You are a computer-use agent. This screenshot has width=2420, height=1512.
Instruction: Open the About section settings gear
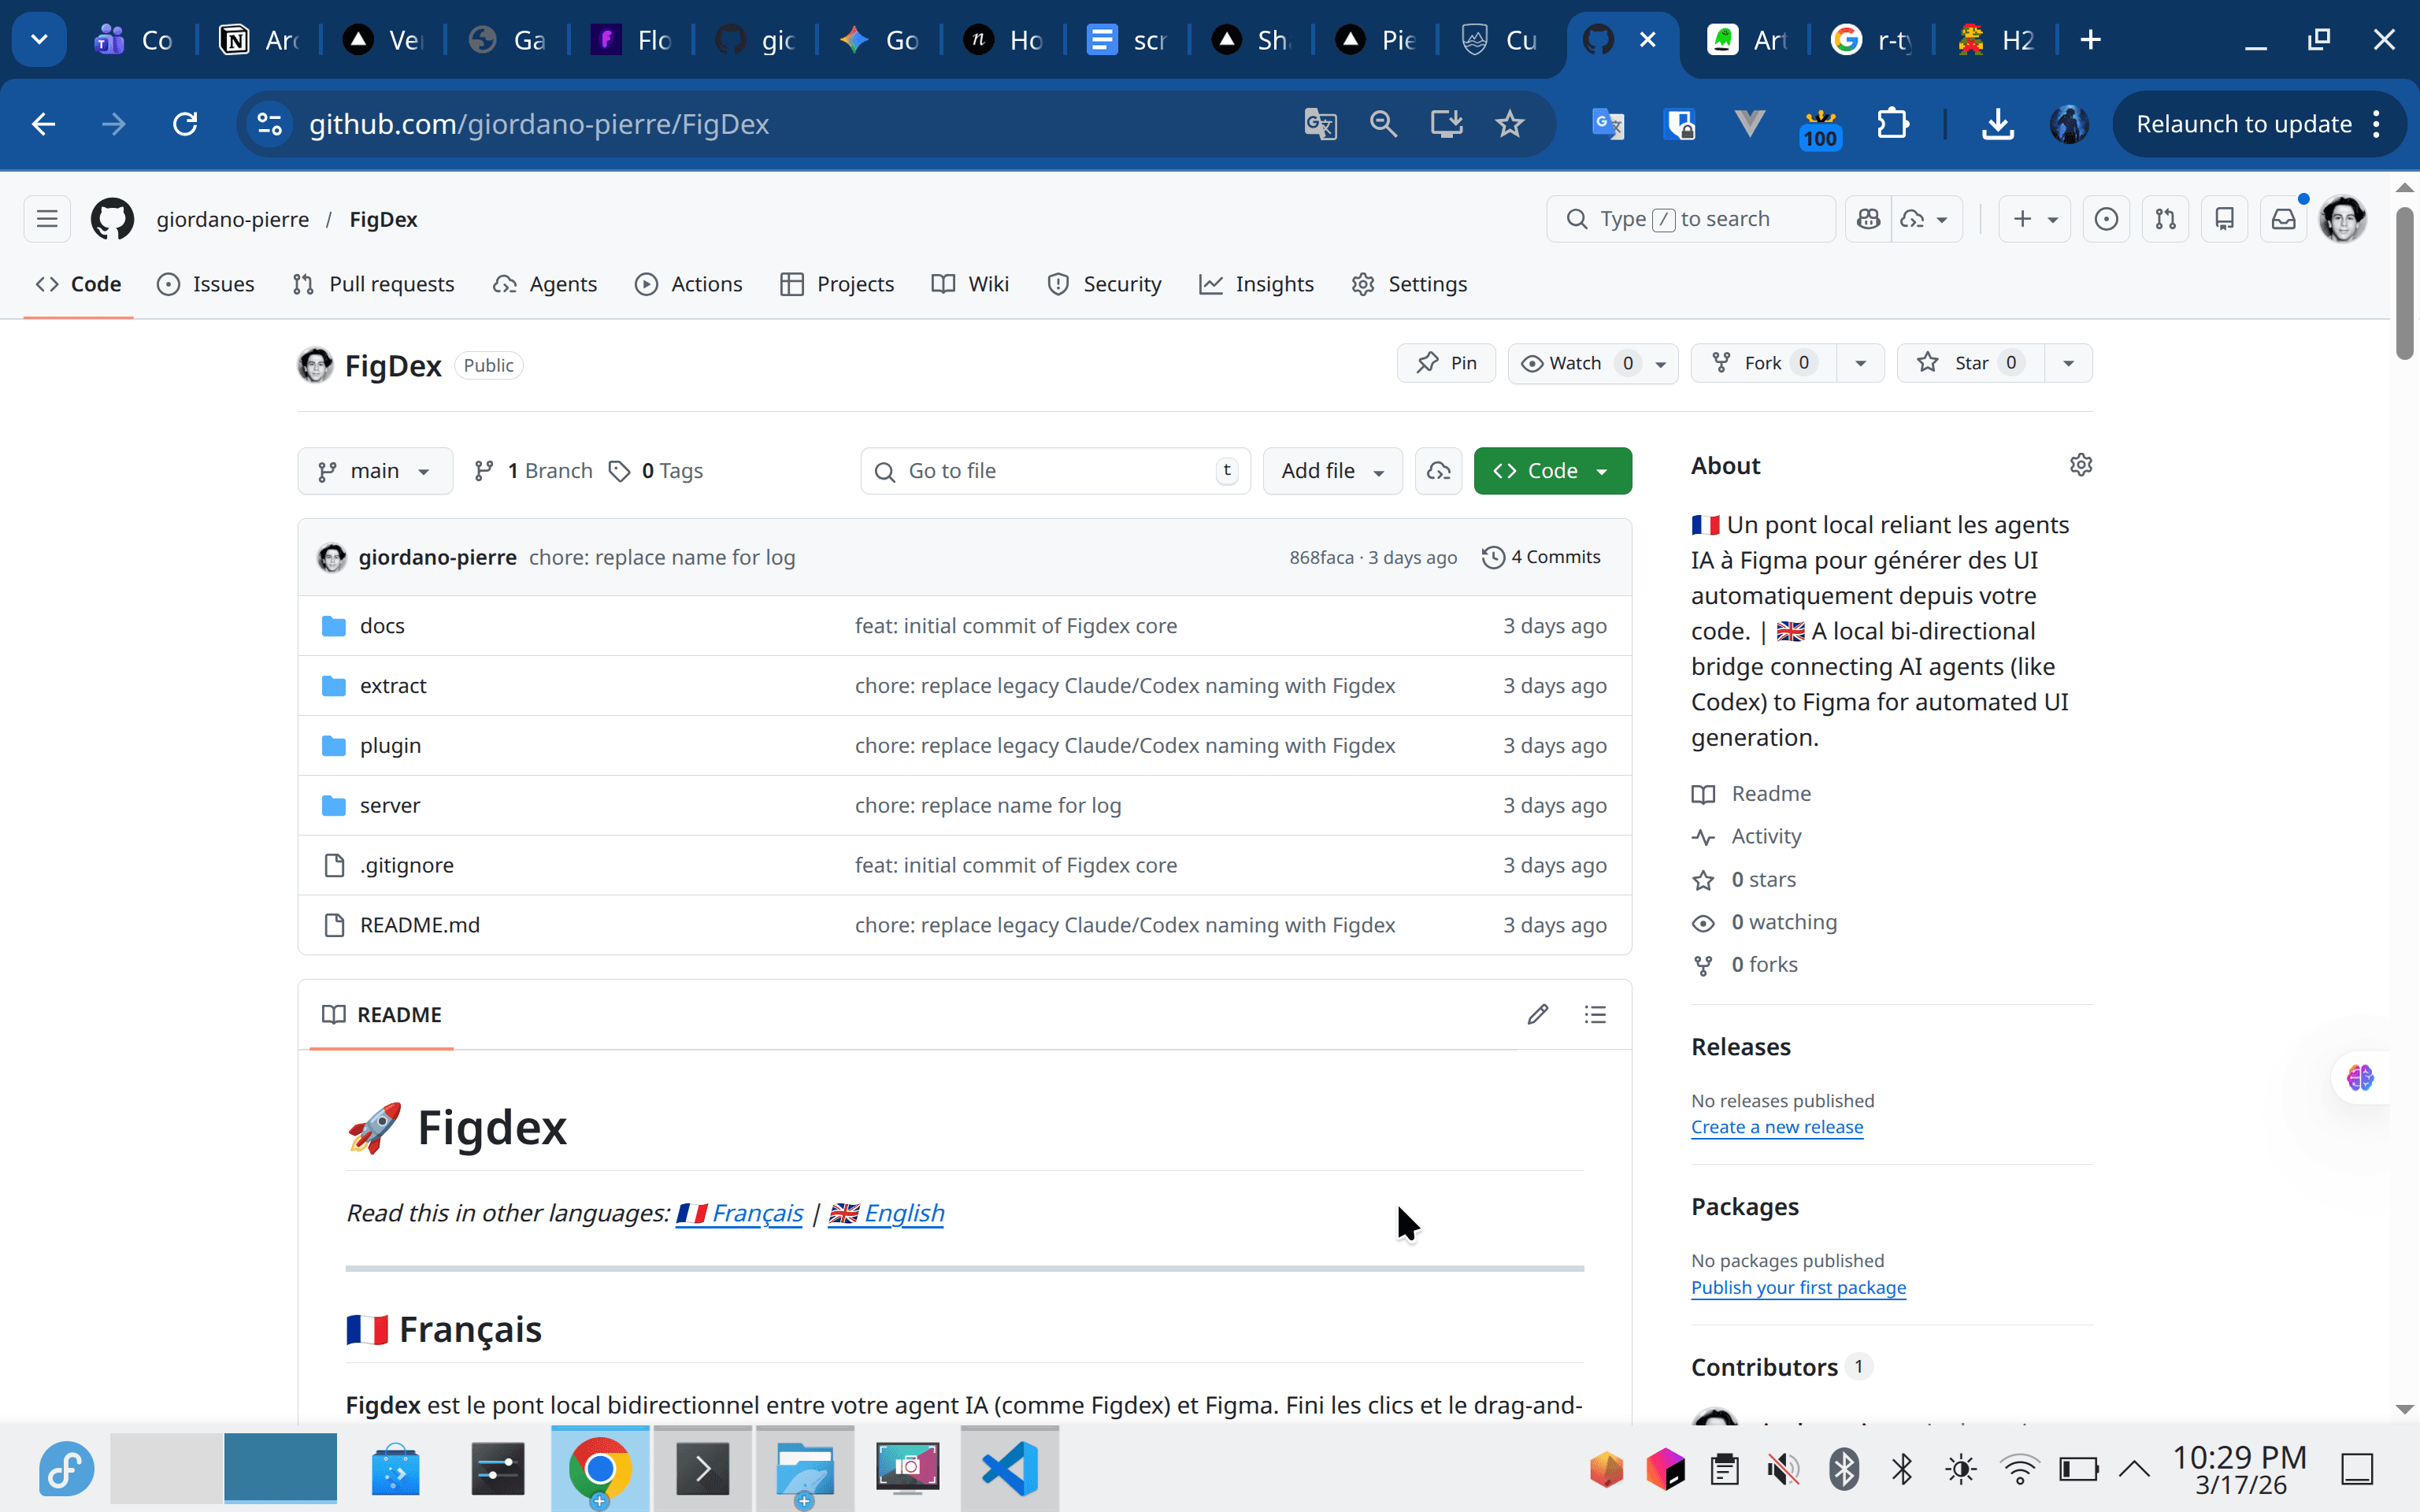[x=2081, y=464]
